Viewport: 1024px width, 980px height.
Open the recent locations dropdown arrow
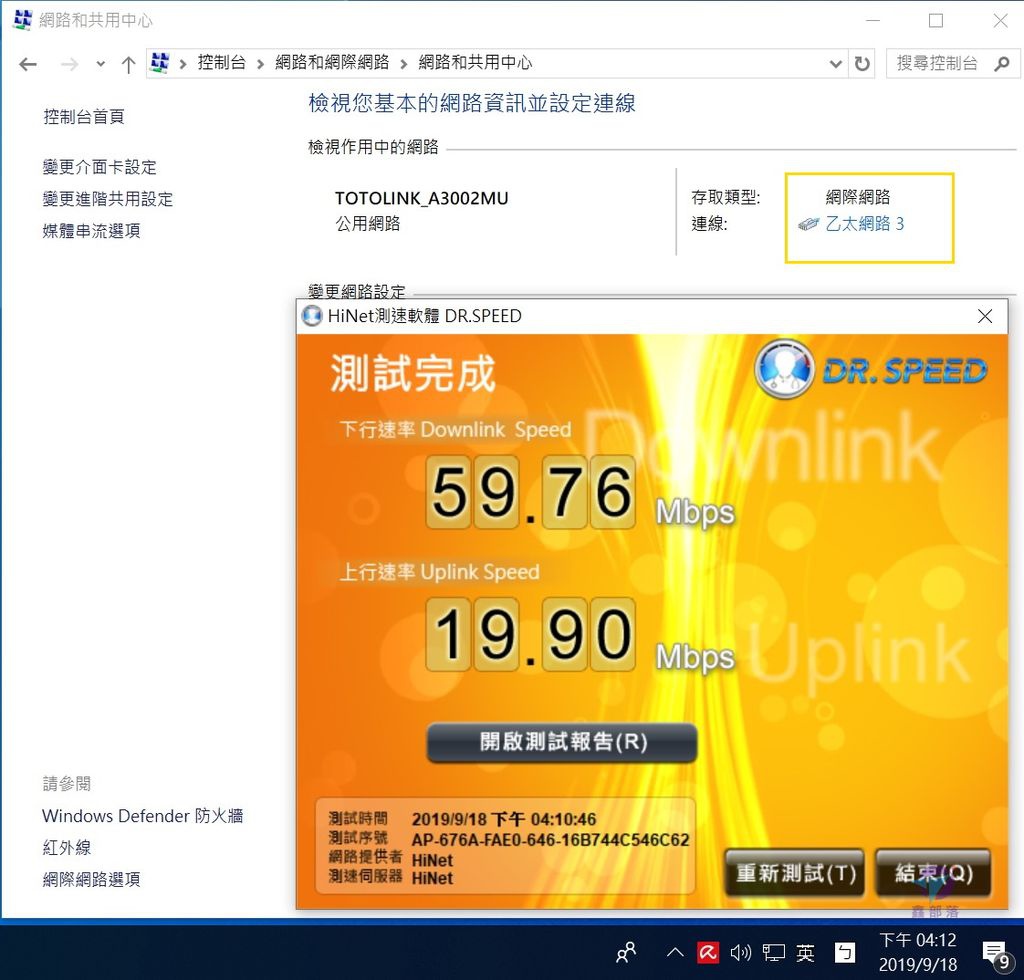coord(100,64)
